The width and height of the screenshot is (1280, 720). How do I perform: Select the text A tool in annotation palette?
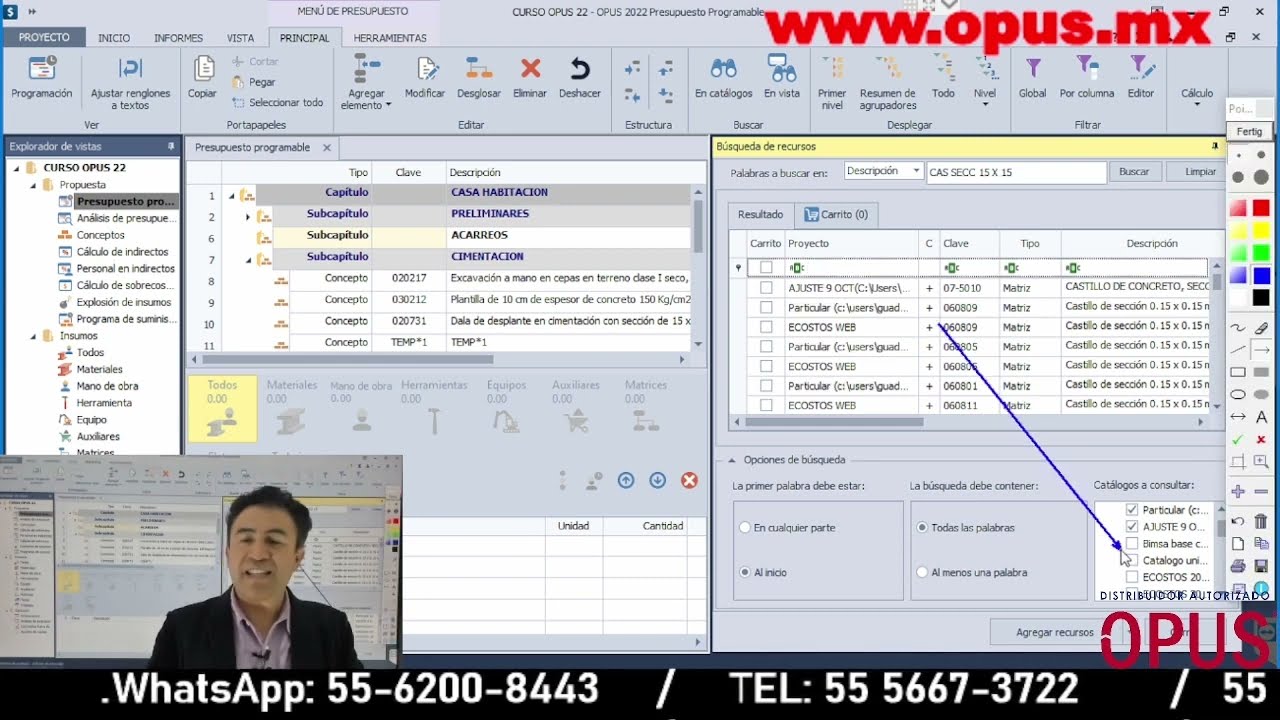pos(1261,417)
